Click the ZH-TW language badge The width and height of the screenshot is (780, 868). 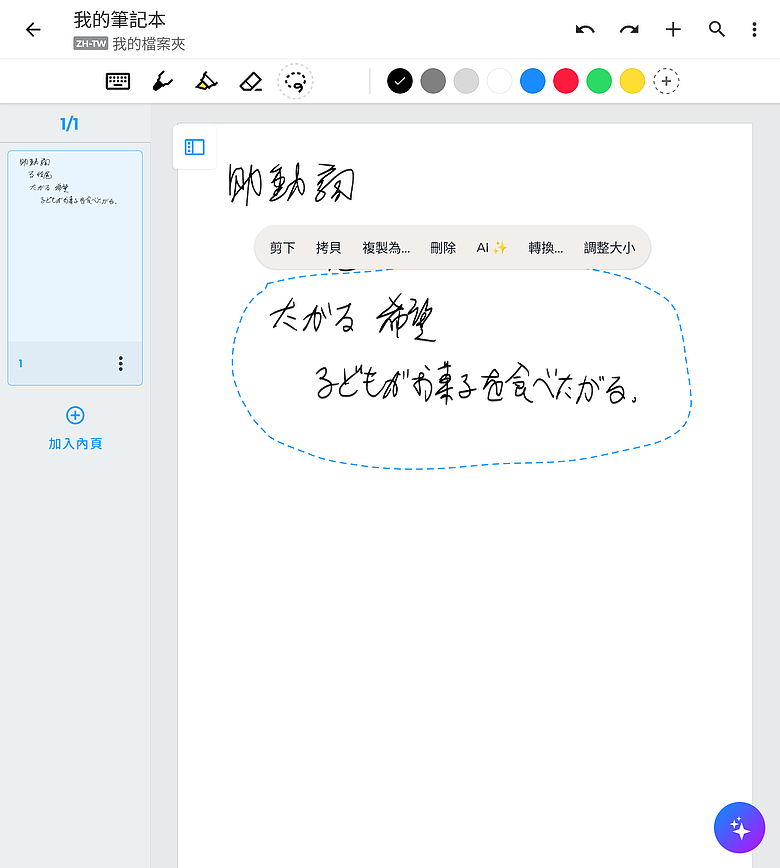[x=90, y=44]
